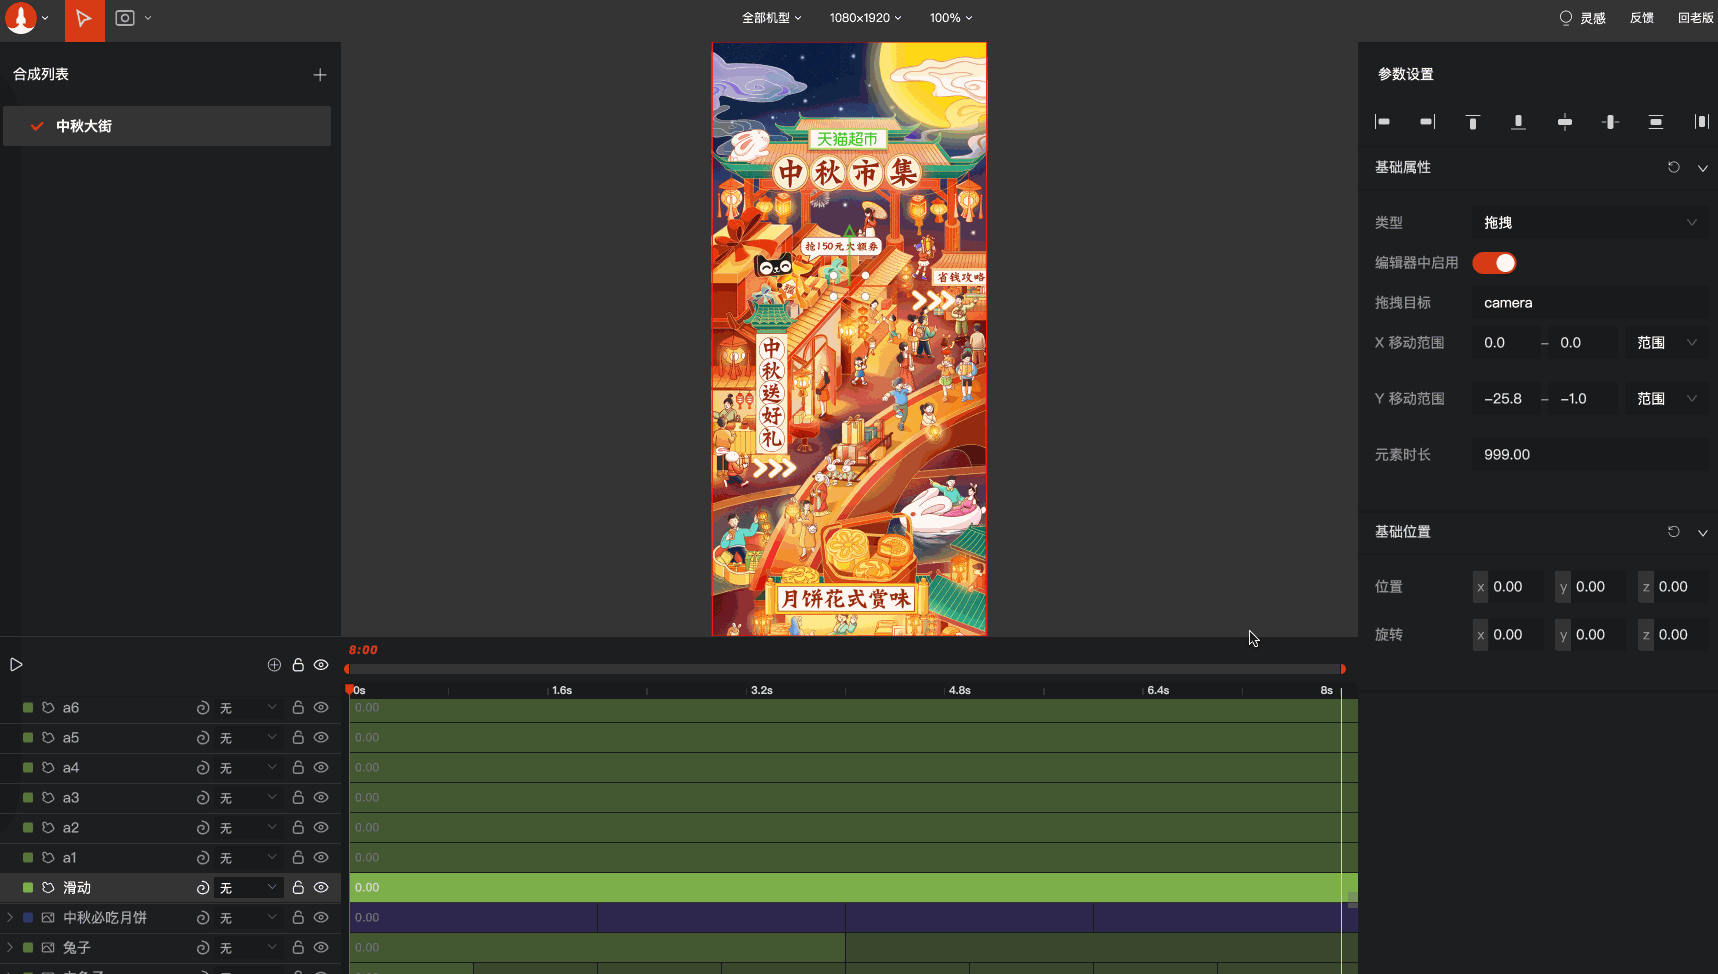The height and width of the screenshot is (974, 1718).
Task: Reset the 基础属性 section
Action: coord(1673,167)
